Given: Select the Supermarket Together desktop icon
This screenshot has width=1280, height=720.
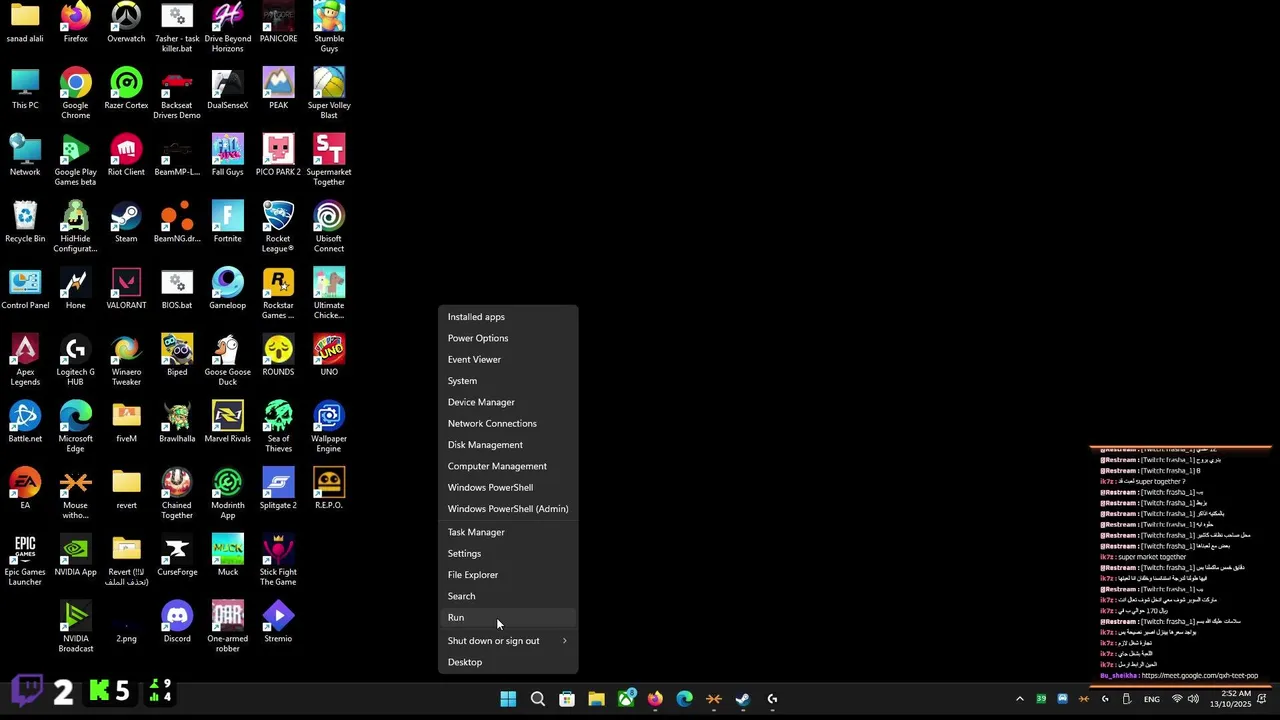Looking at the screenshot, I should [329, 160].
